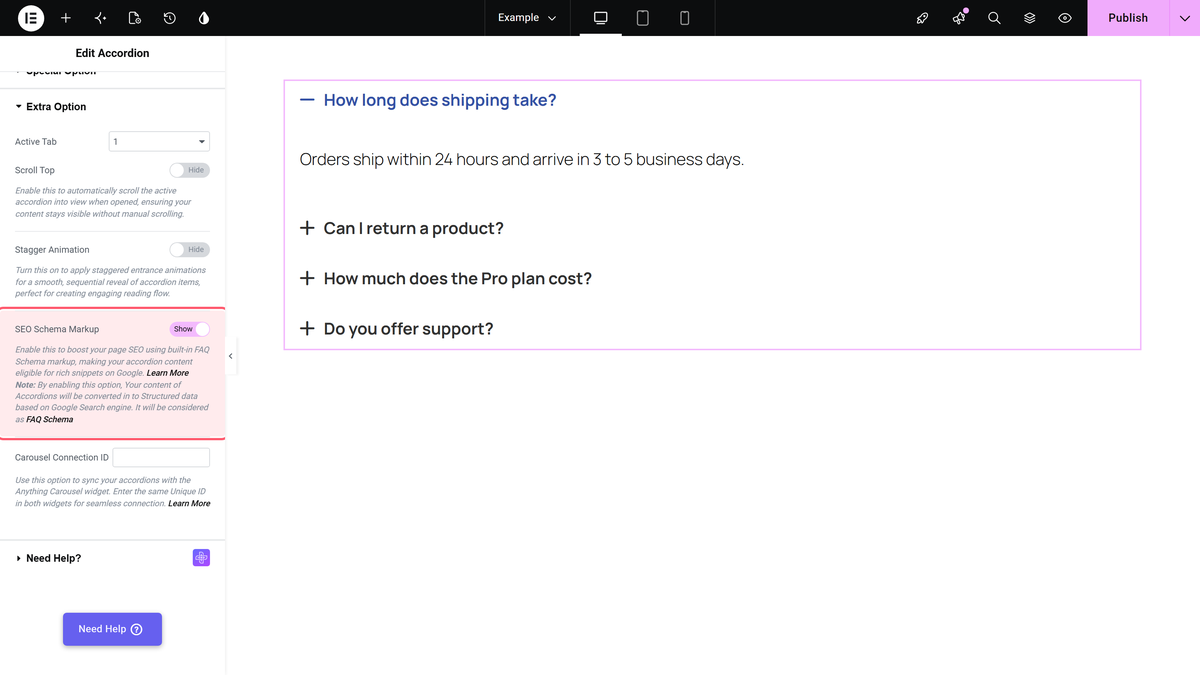1200x675 pixels.
Task: Expand Can I return a product?
Action: 414,228
